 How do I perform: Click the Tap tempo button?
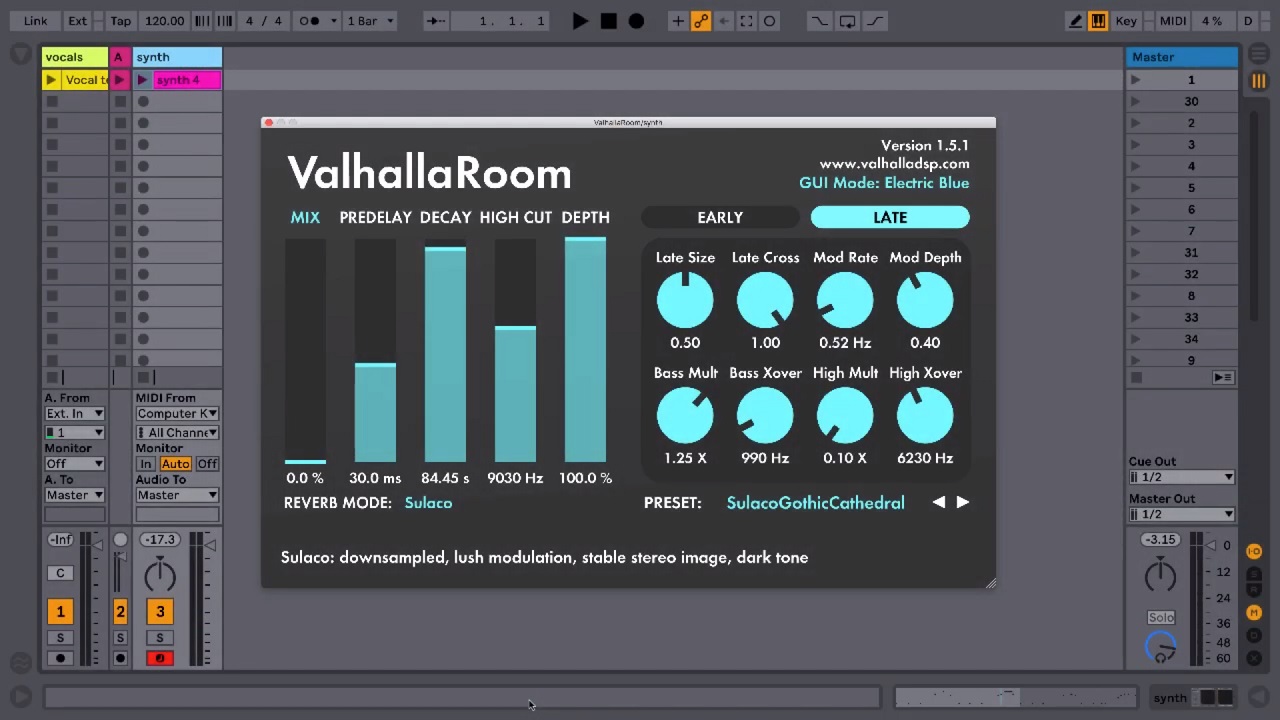coord(120,21)
